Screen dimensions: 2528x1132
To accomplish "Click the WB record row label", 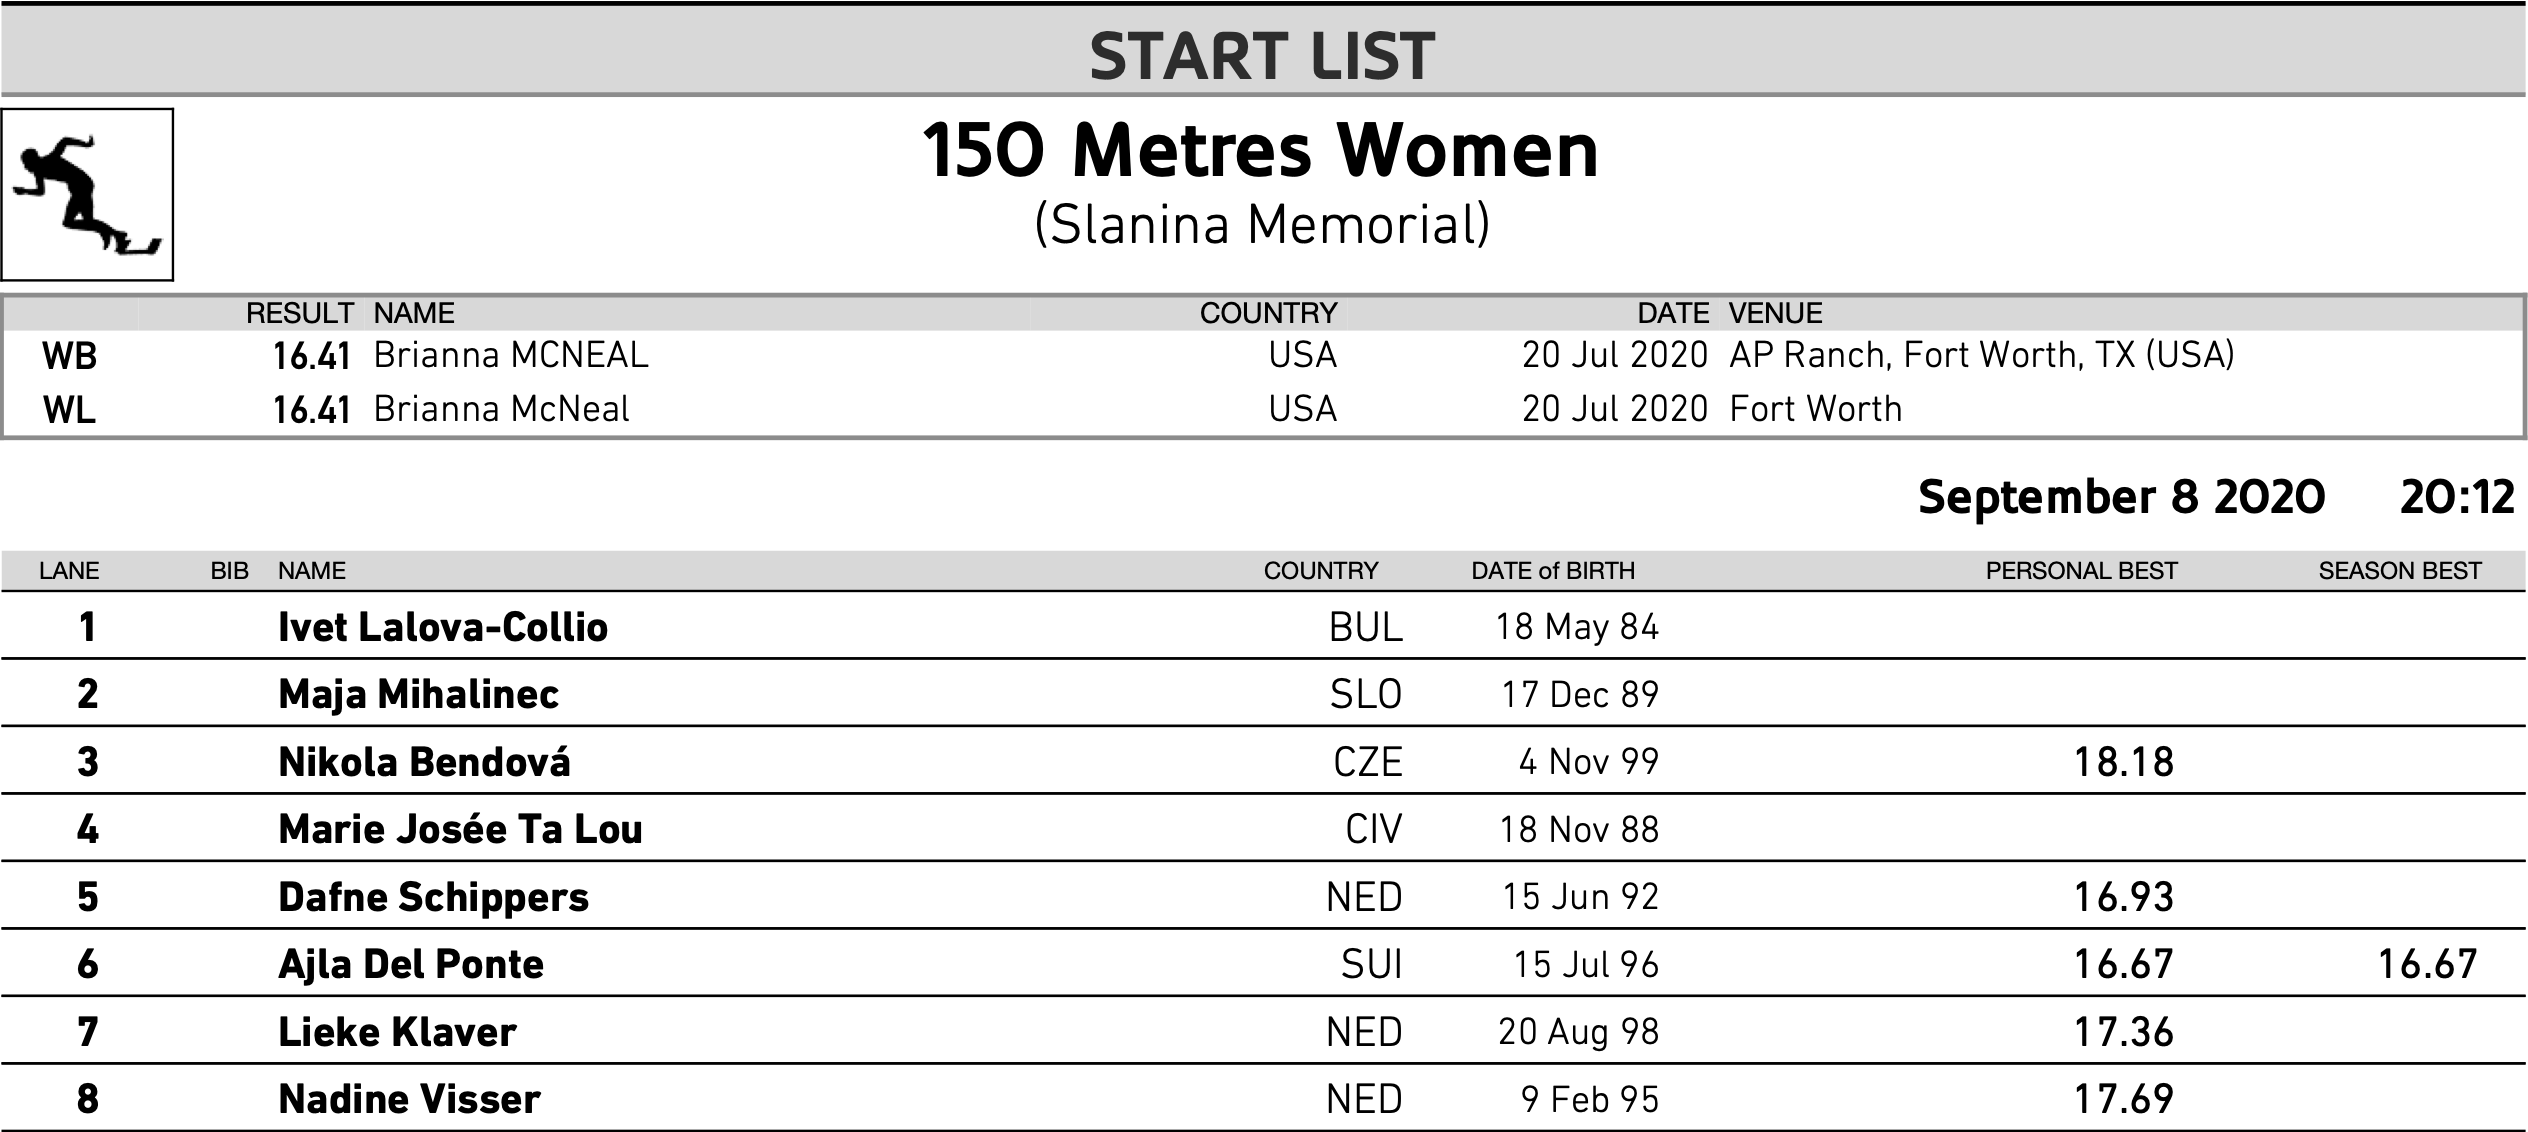I will point(69,356).
